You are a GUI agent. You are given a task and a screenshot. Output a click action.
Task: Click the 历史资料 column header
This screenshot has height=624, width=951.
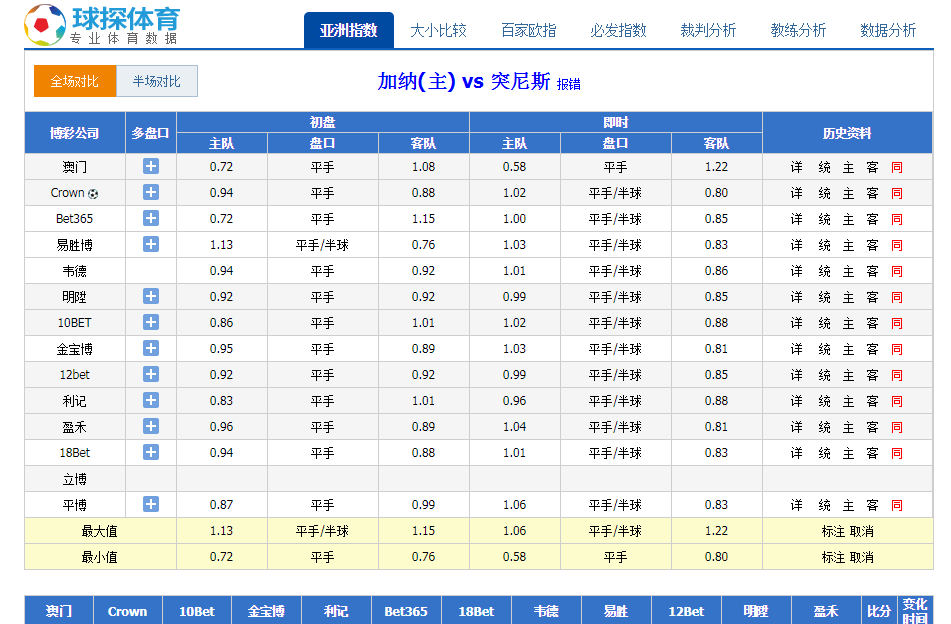pyautogui.click(x=847, y=133)
